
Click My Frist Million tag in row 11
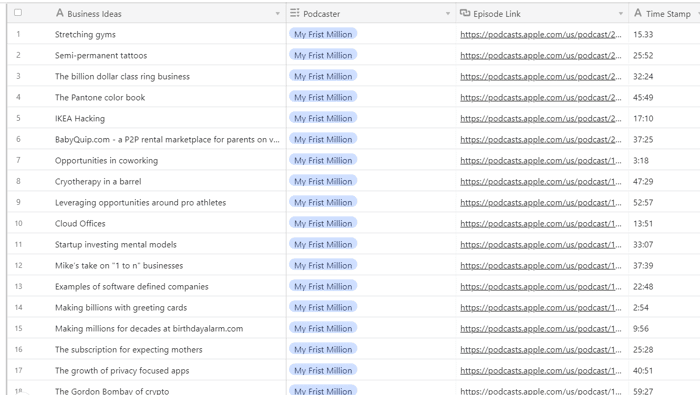tap(323, 245)
